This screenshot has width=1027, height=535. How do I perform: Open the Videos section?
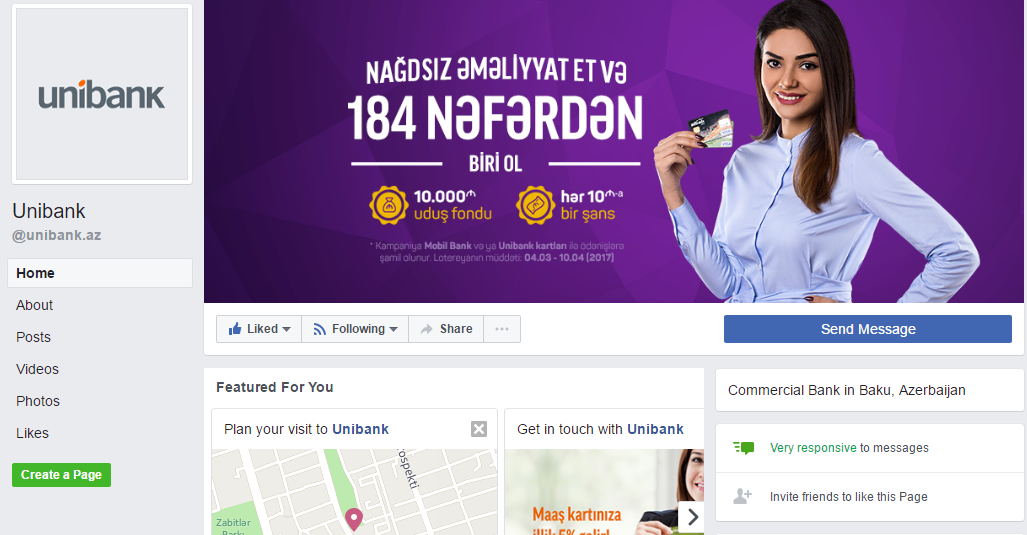[x=37, y=369]
